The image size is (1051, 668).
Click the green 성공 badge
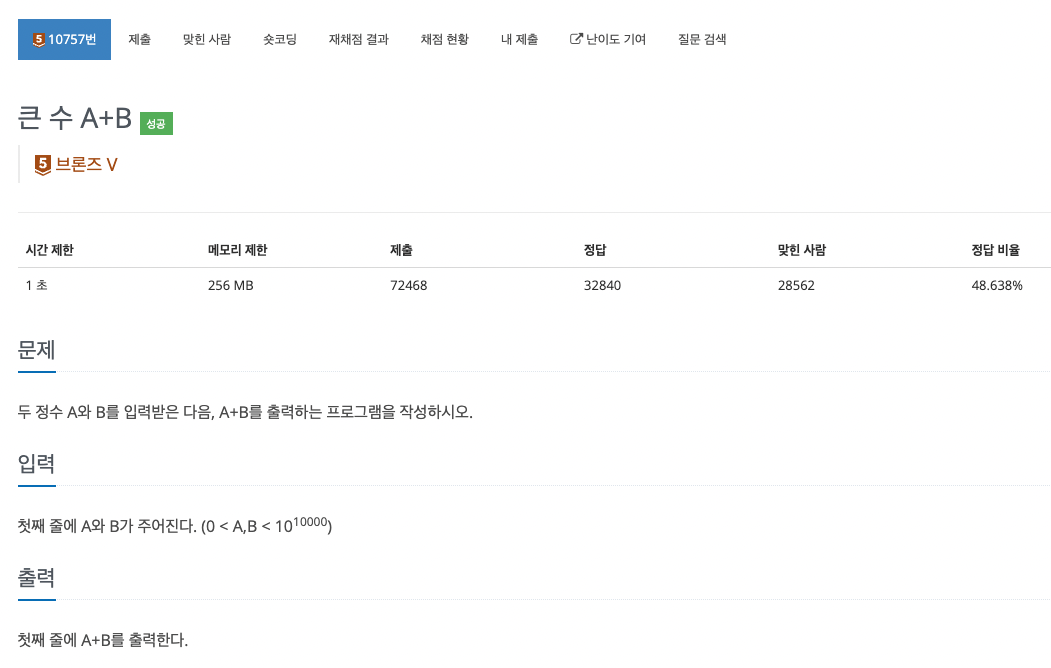click(x=156, y=123)
